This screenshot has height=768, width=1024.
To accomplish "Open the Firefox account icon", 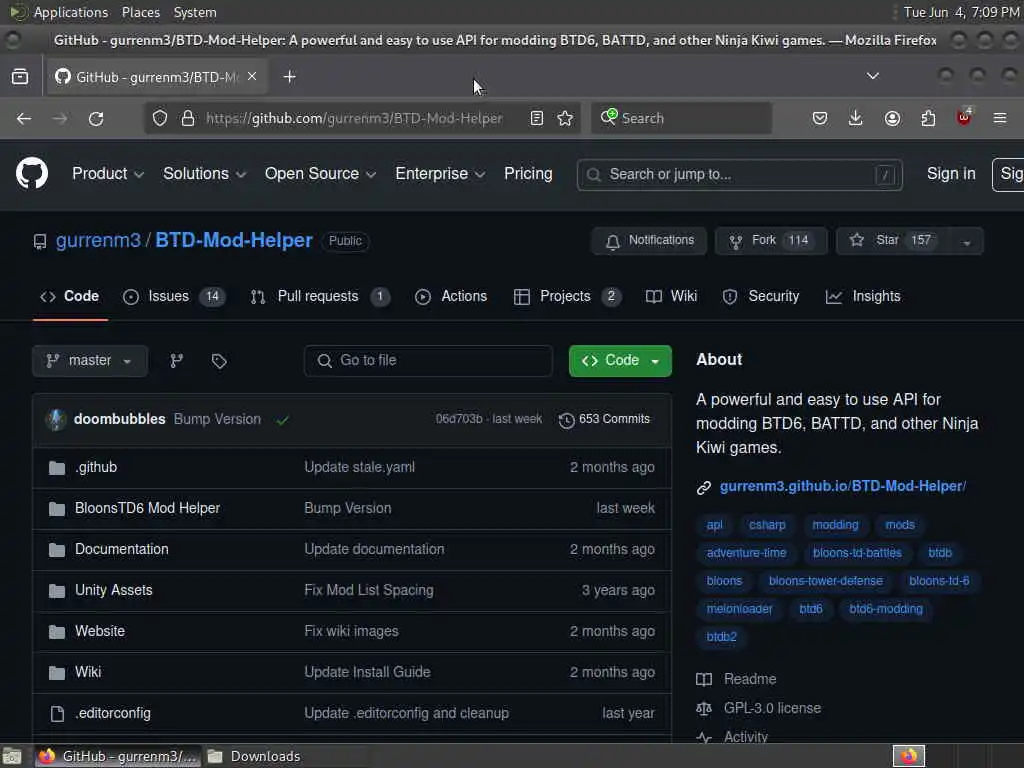I will pos(892,118).
